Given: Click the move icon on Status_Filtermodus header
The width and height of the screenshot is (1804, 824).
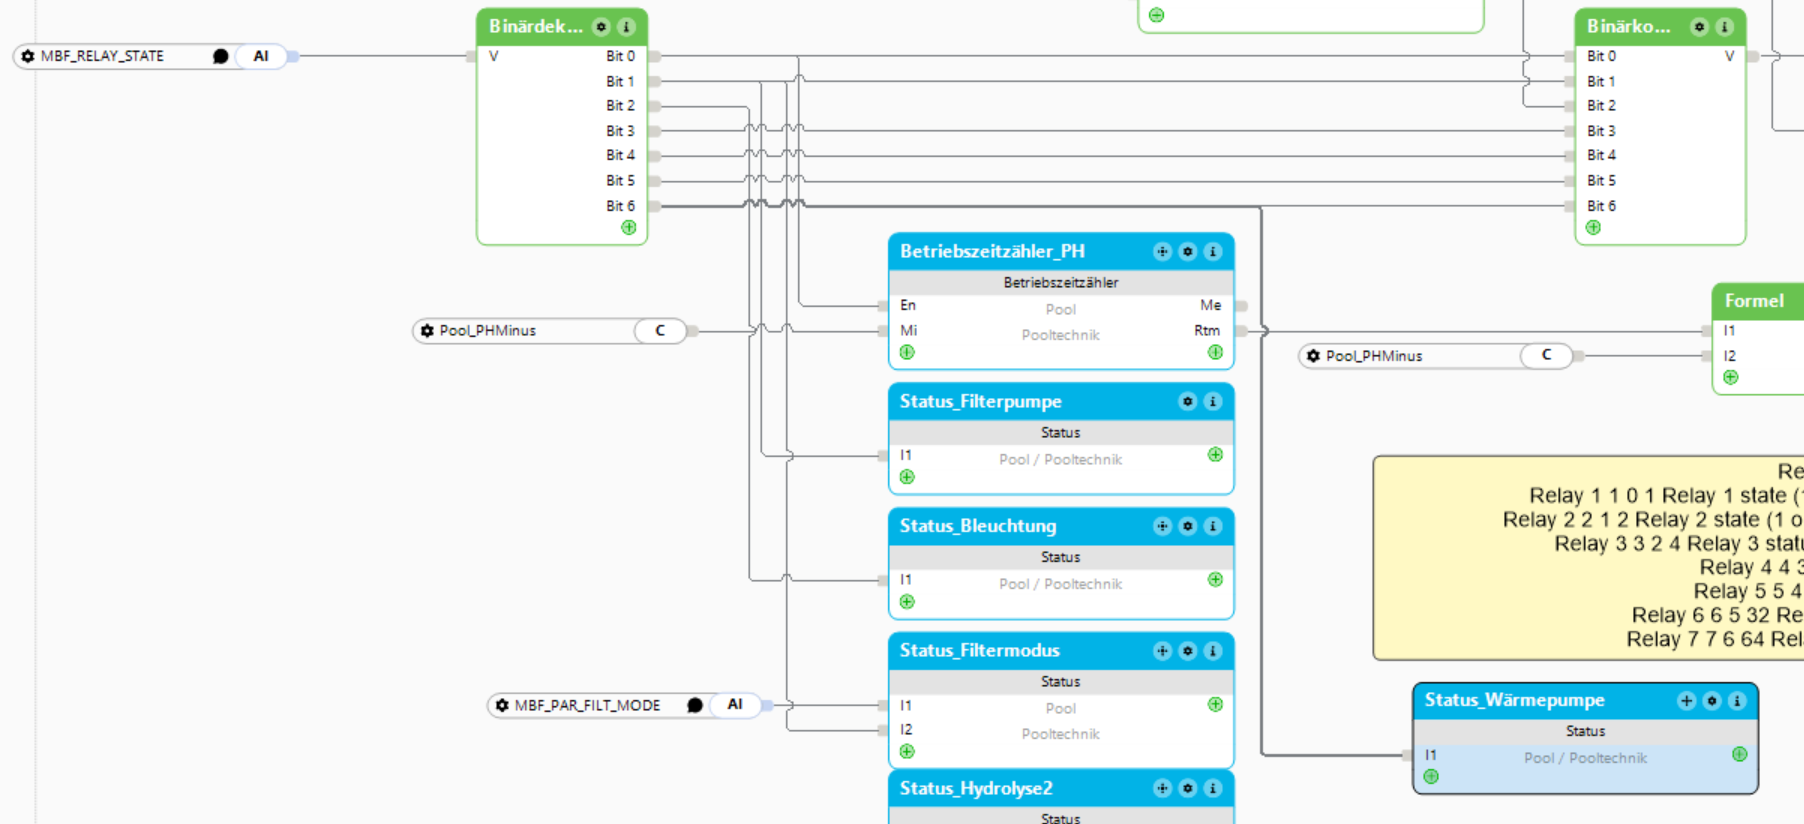Looking at the screenshot, I should tap(1162, 651).
